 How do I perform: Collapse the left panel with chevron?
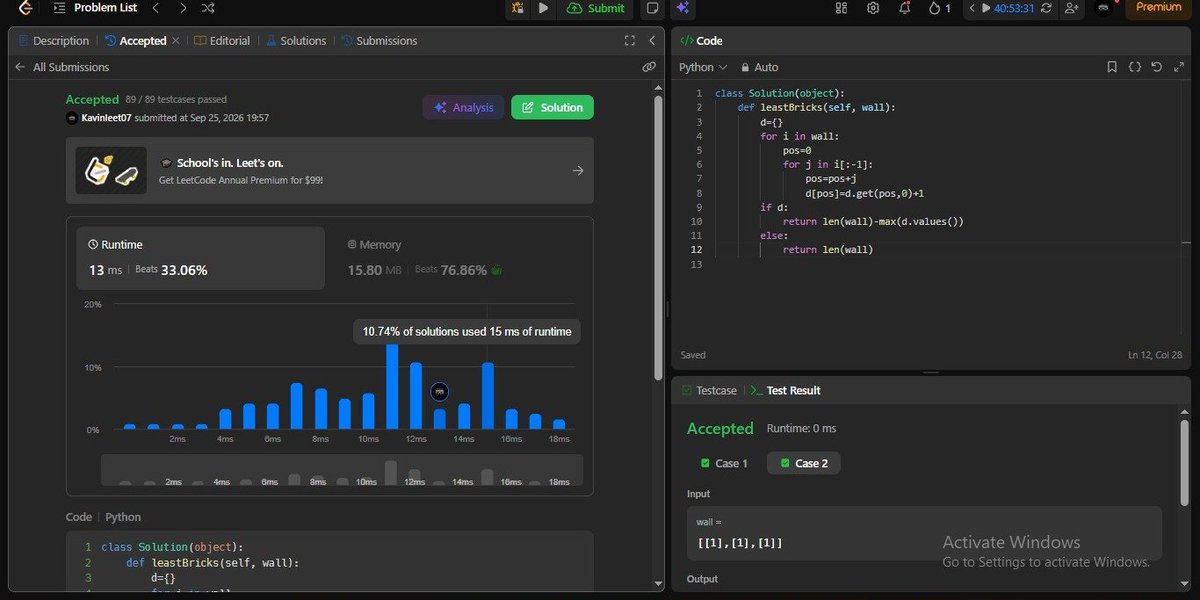pos(652,41)
